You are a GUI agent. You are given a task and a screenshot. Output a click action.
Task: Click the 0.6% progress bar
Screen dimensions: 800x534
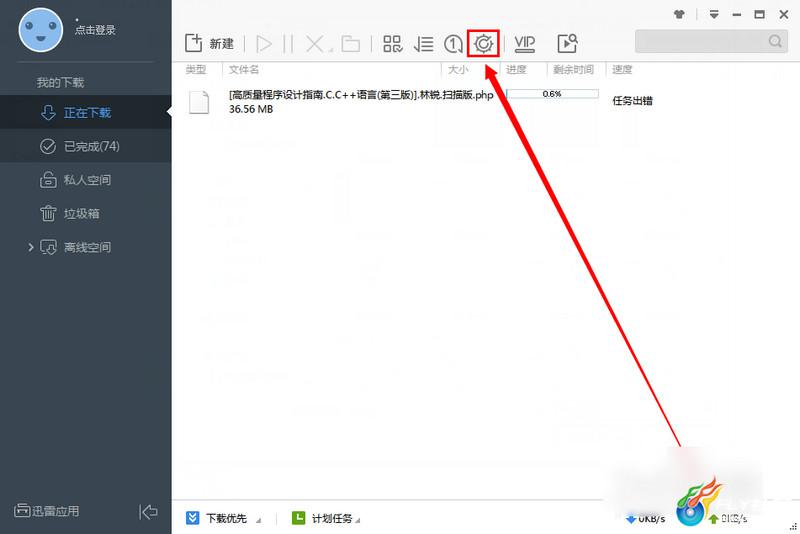coord(552,94)
